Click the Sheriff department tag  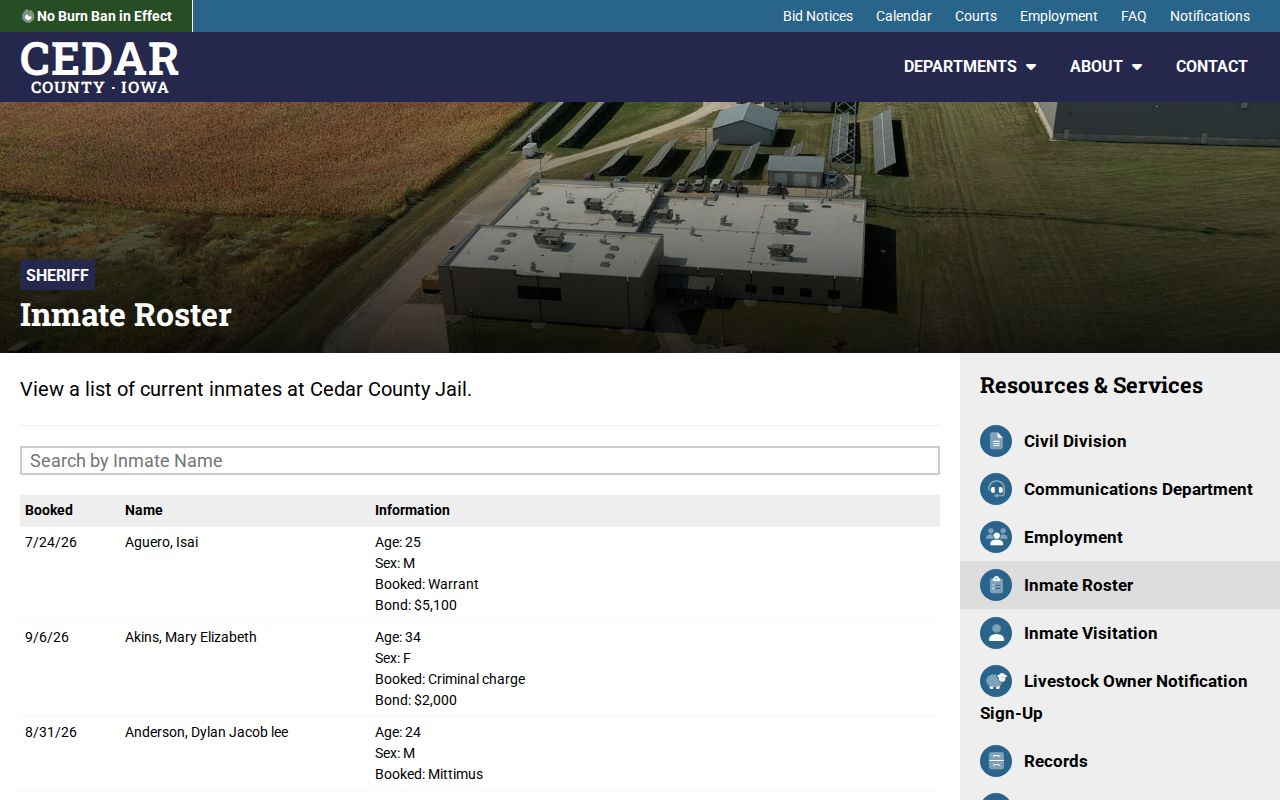(57, 275)
